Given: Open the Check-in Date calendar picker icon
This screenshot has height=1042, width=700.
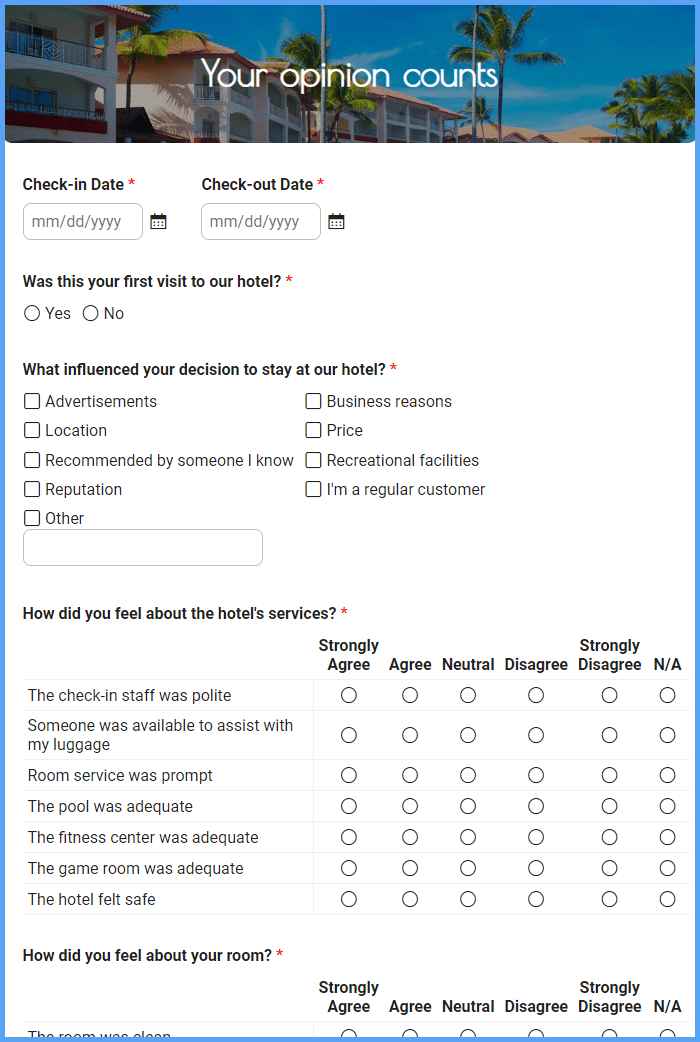Looking at the screenshot, I should (x=158, y=221).
